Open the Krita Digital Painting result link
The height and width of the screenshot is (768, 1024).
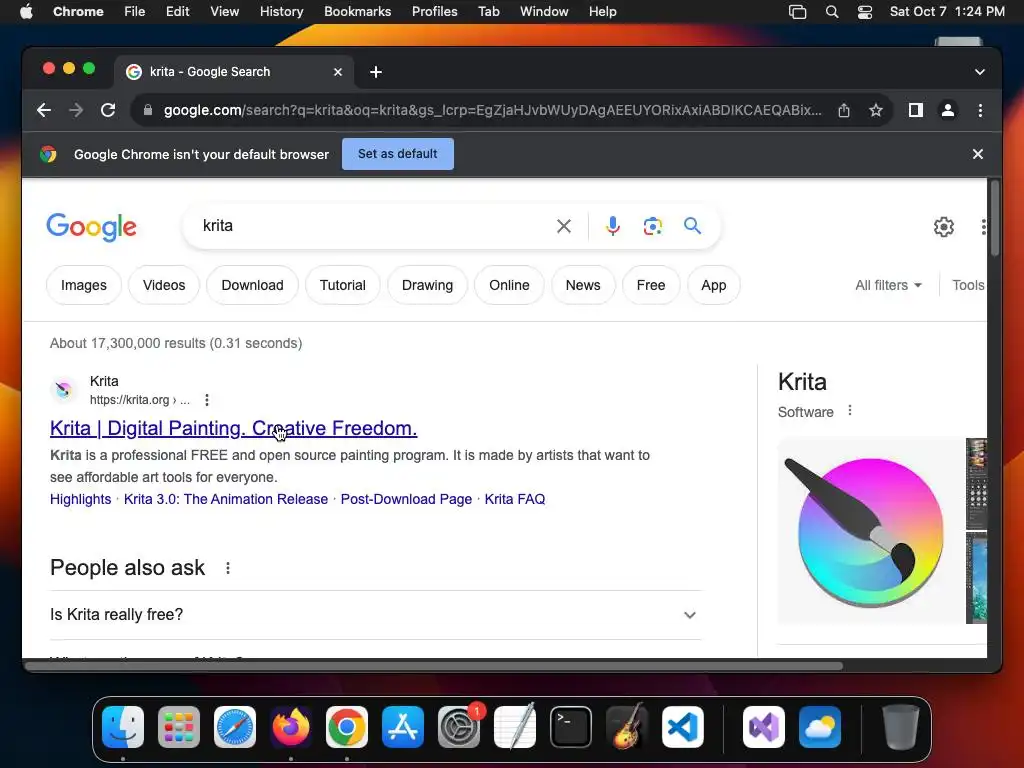tap(233, 428)
